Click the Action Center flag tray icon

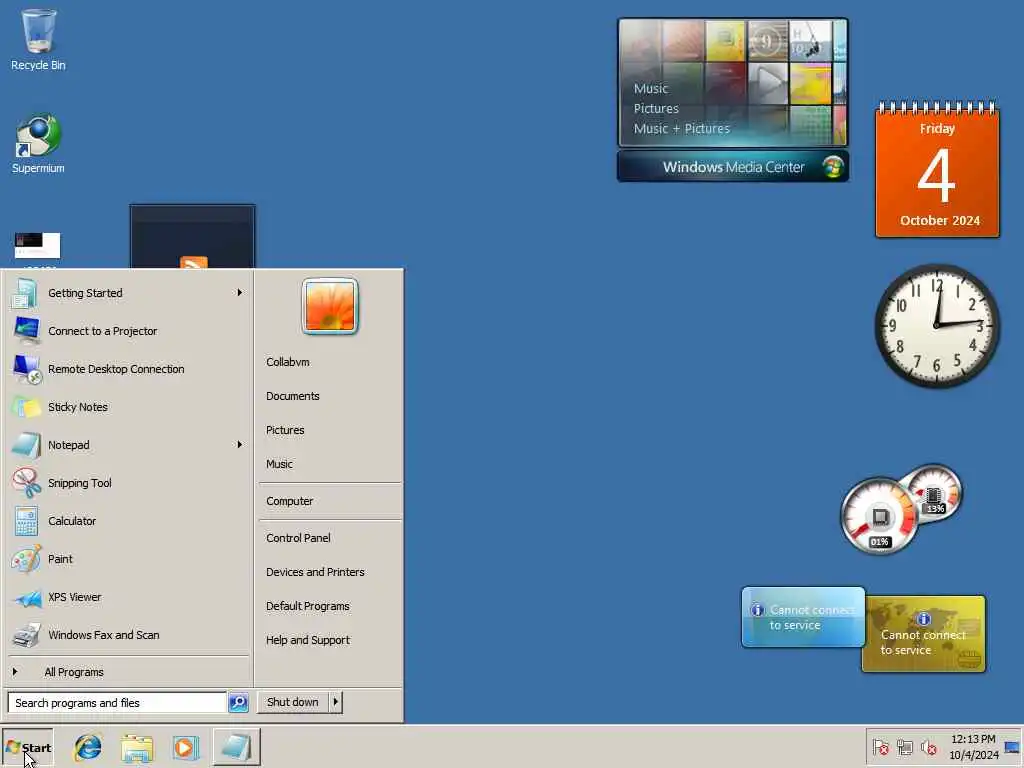click(x=880, y=747)
